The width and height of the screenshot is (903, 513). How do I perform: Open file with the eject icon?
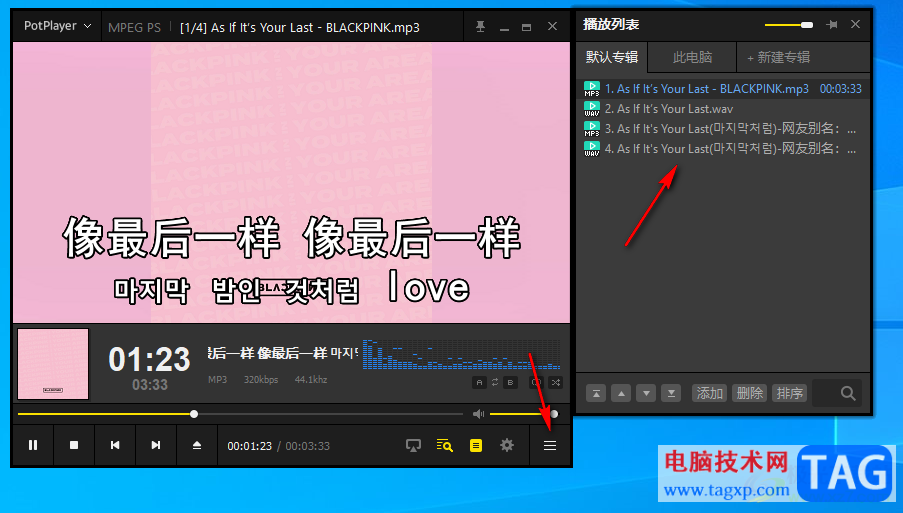[x=196, y=445]
